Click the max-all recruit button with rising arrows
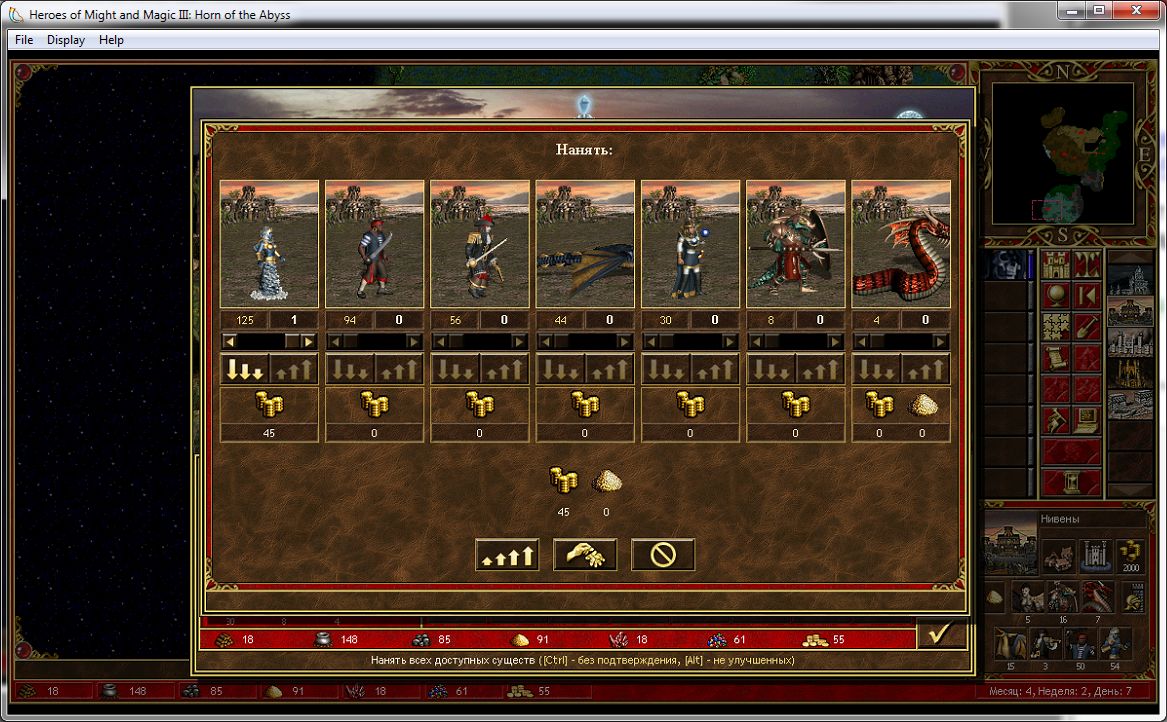Screen dimensions: 1167x722 click(x=507, y=555)
